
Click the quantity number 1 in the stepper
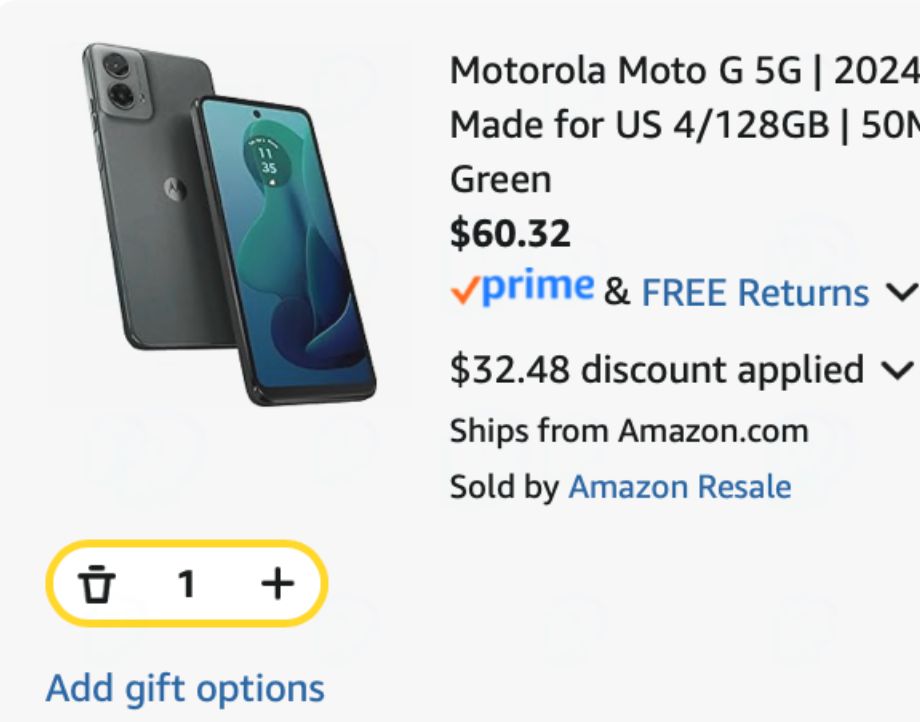point(186,584)
